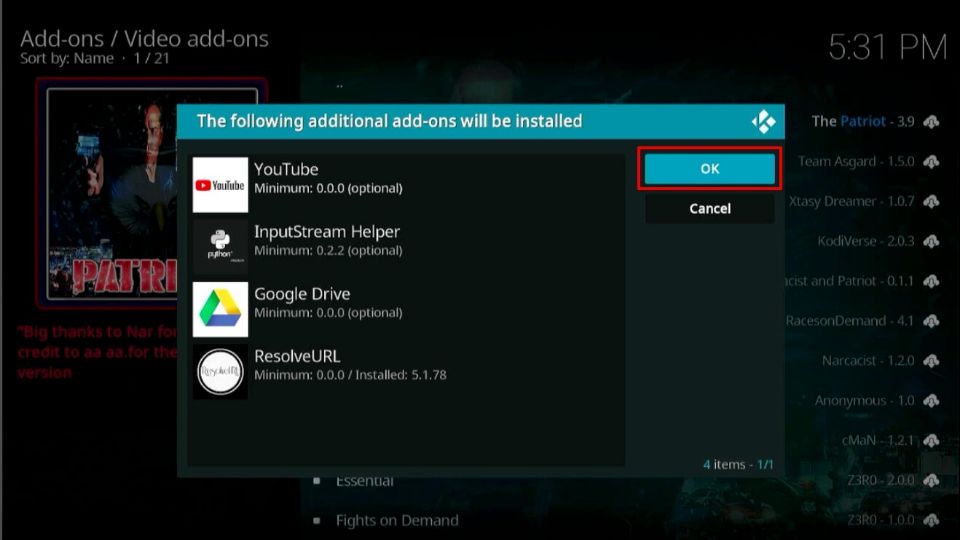This screenshot has width=960, height=540.
Task: Click the parent folder '..' entry
Action: (x=339, y=86)
